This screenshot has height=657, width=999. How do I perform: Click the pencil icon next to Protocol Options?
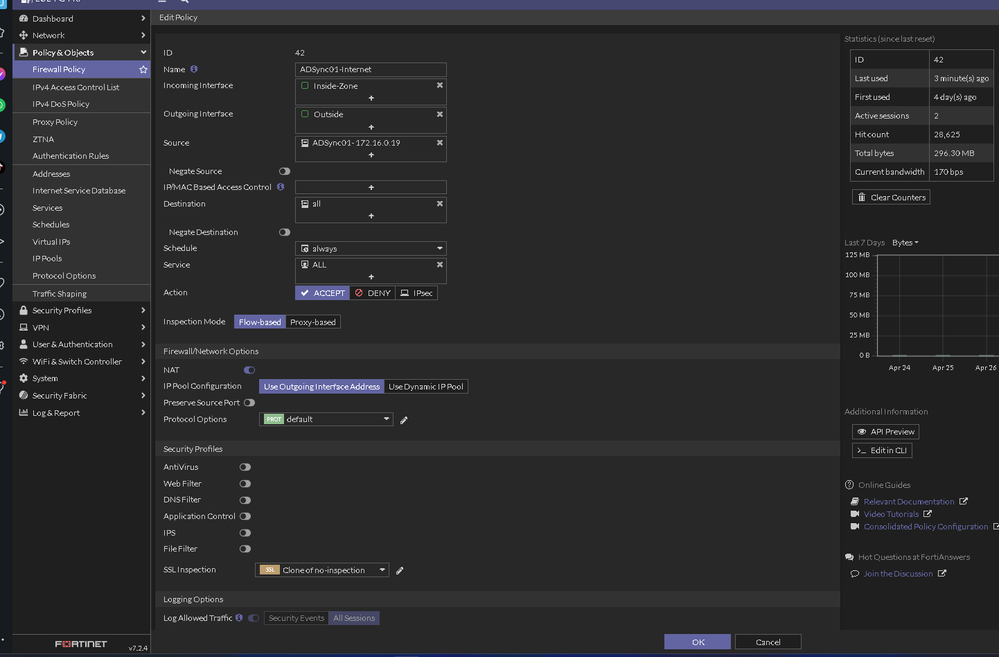coord(404,420)
